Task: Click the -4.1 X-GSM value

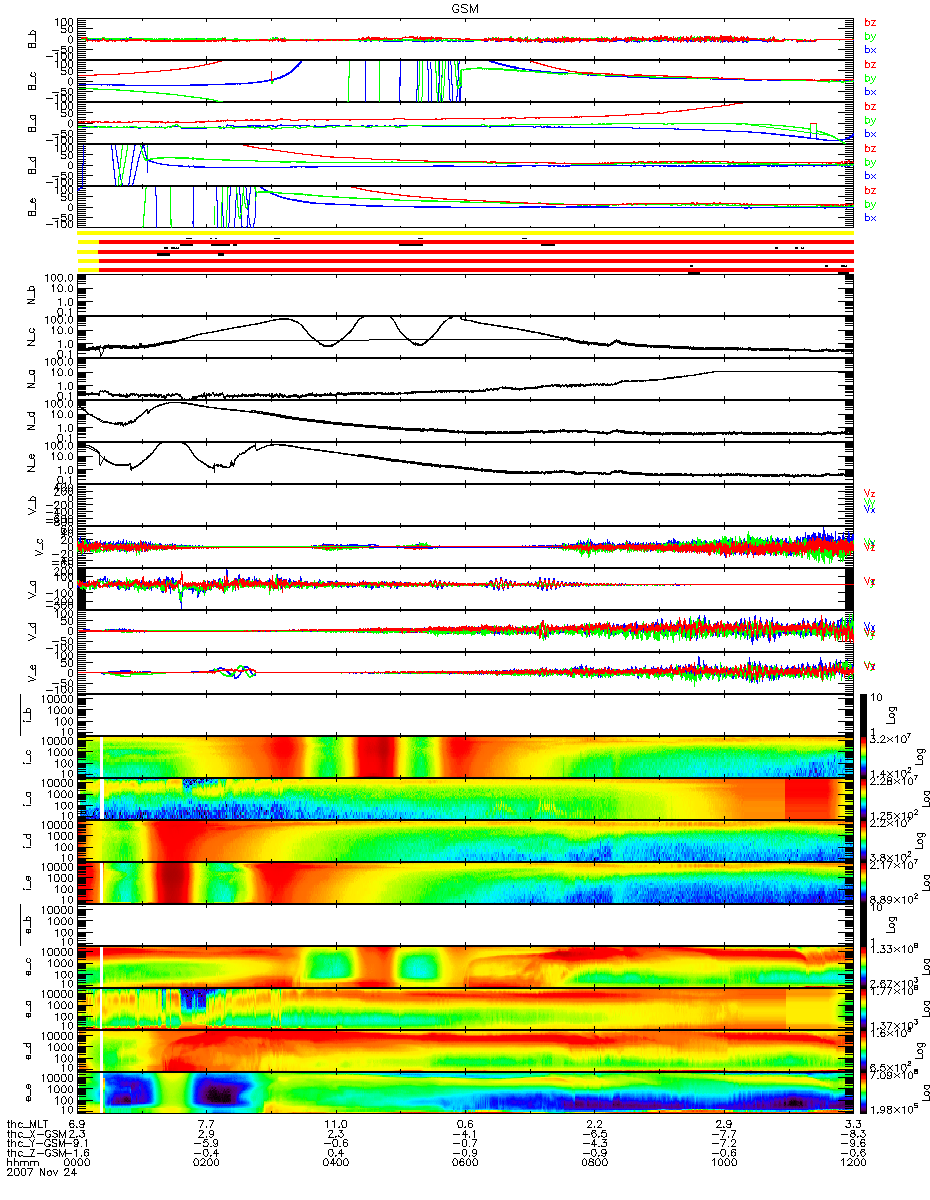Action: [x=464, y=1135]
